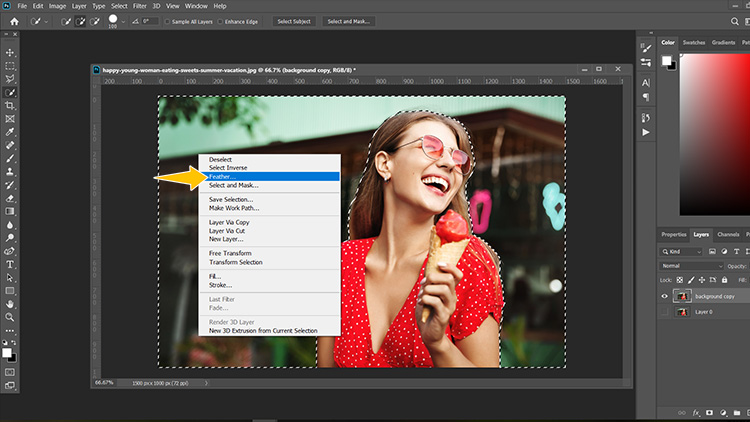Select the Rectangular Marquee tool

coord(10,66)
